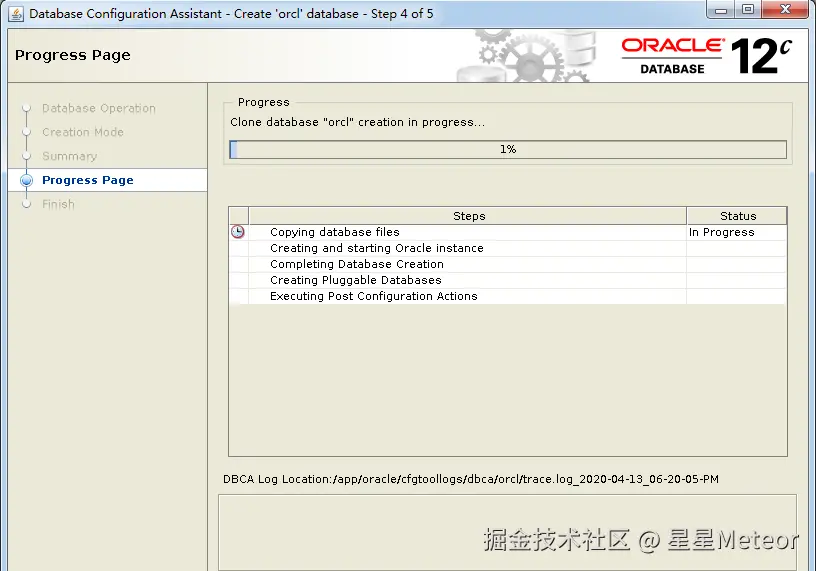Click the DBCA Log Location path text

[470, 479]
